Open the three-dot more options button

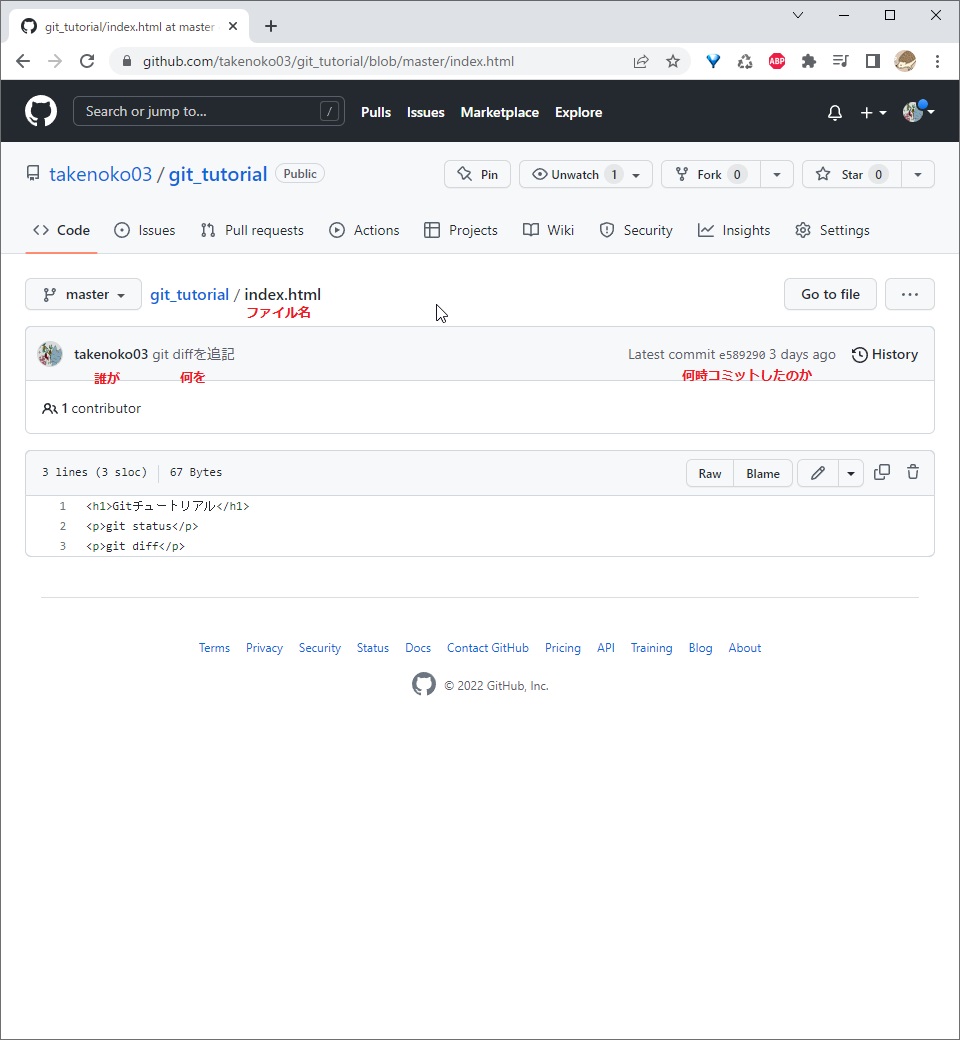[910, 294]
